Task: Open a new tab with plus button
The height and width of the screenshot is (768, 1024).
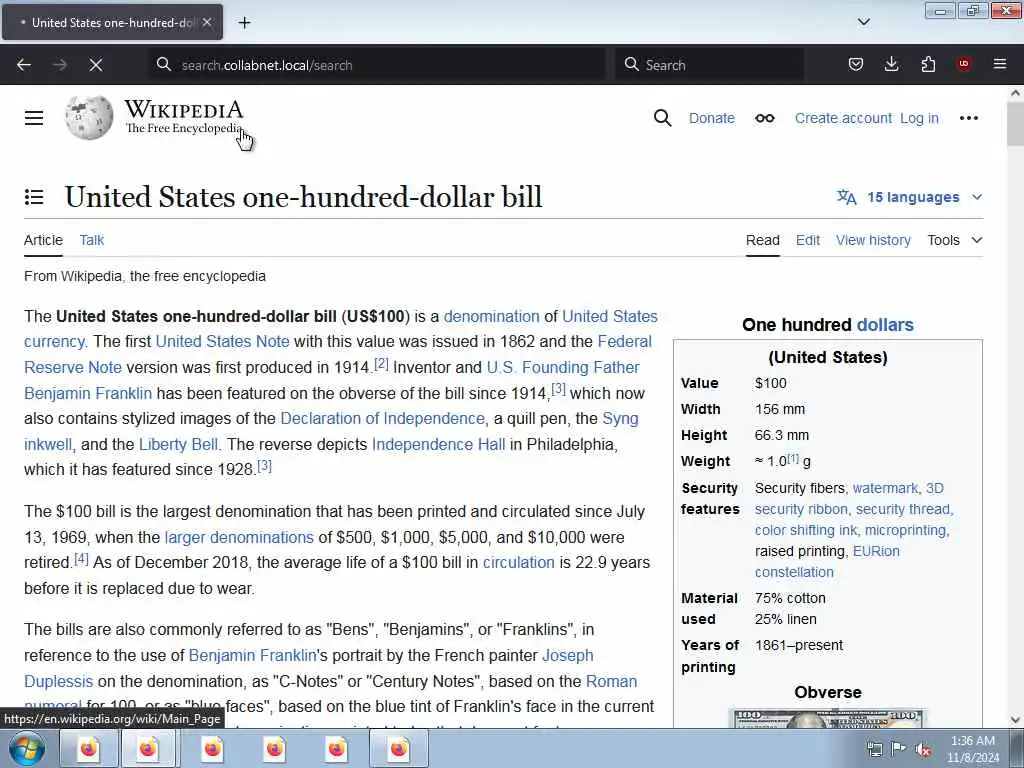Action: 244,23
